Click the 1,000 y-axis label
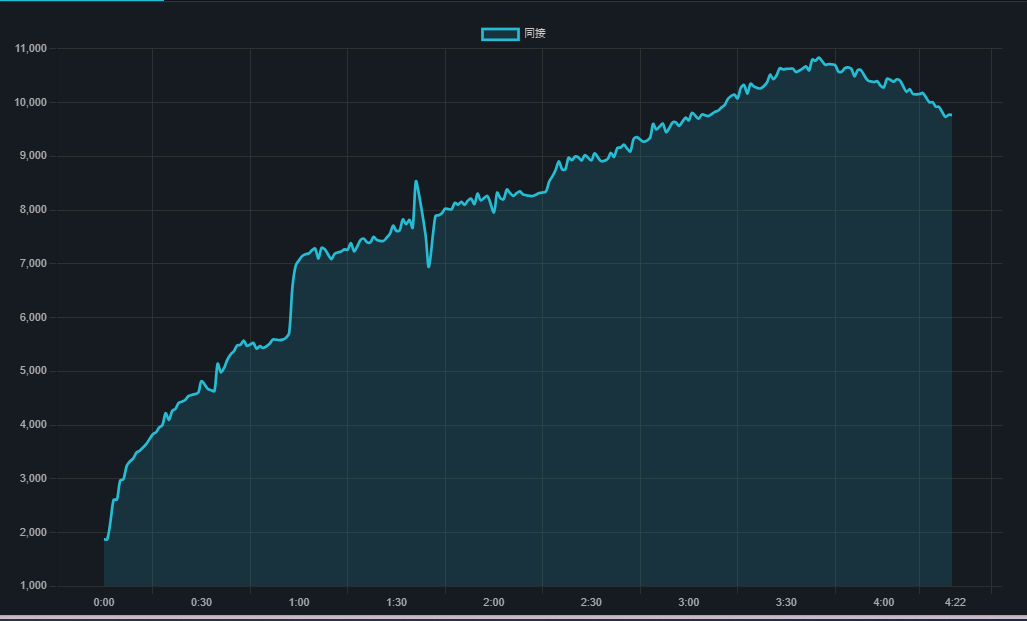The image size is (1027, 621). click(x=34, y=586)
